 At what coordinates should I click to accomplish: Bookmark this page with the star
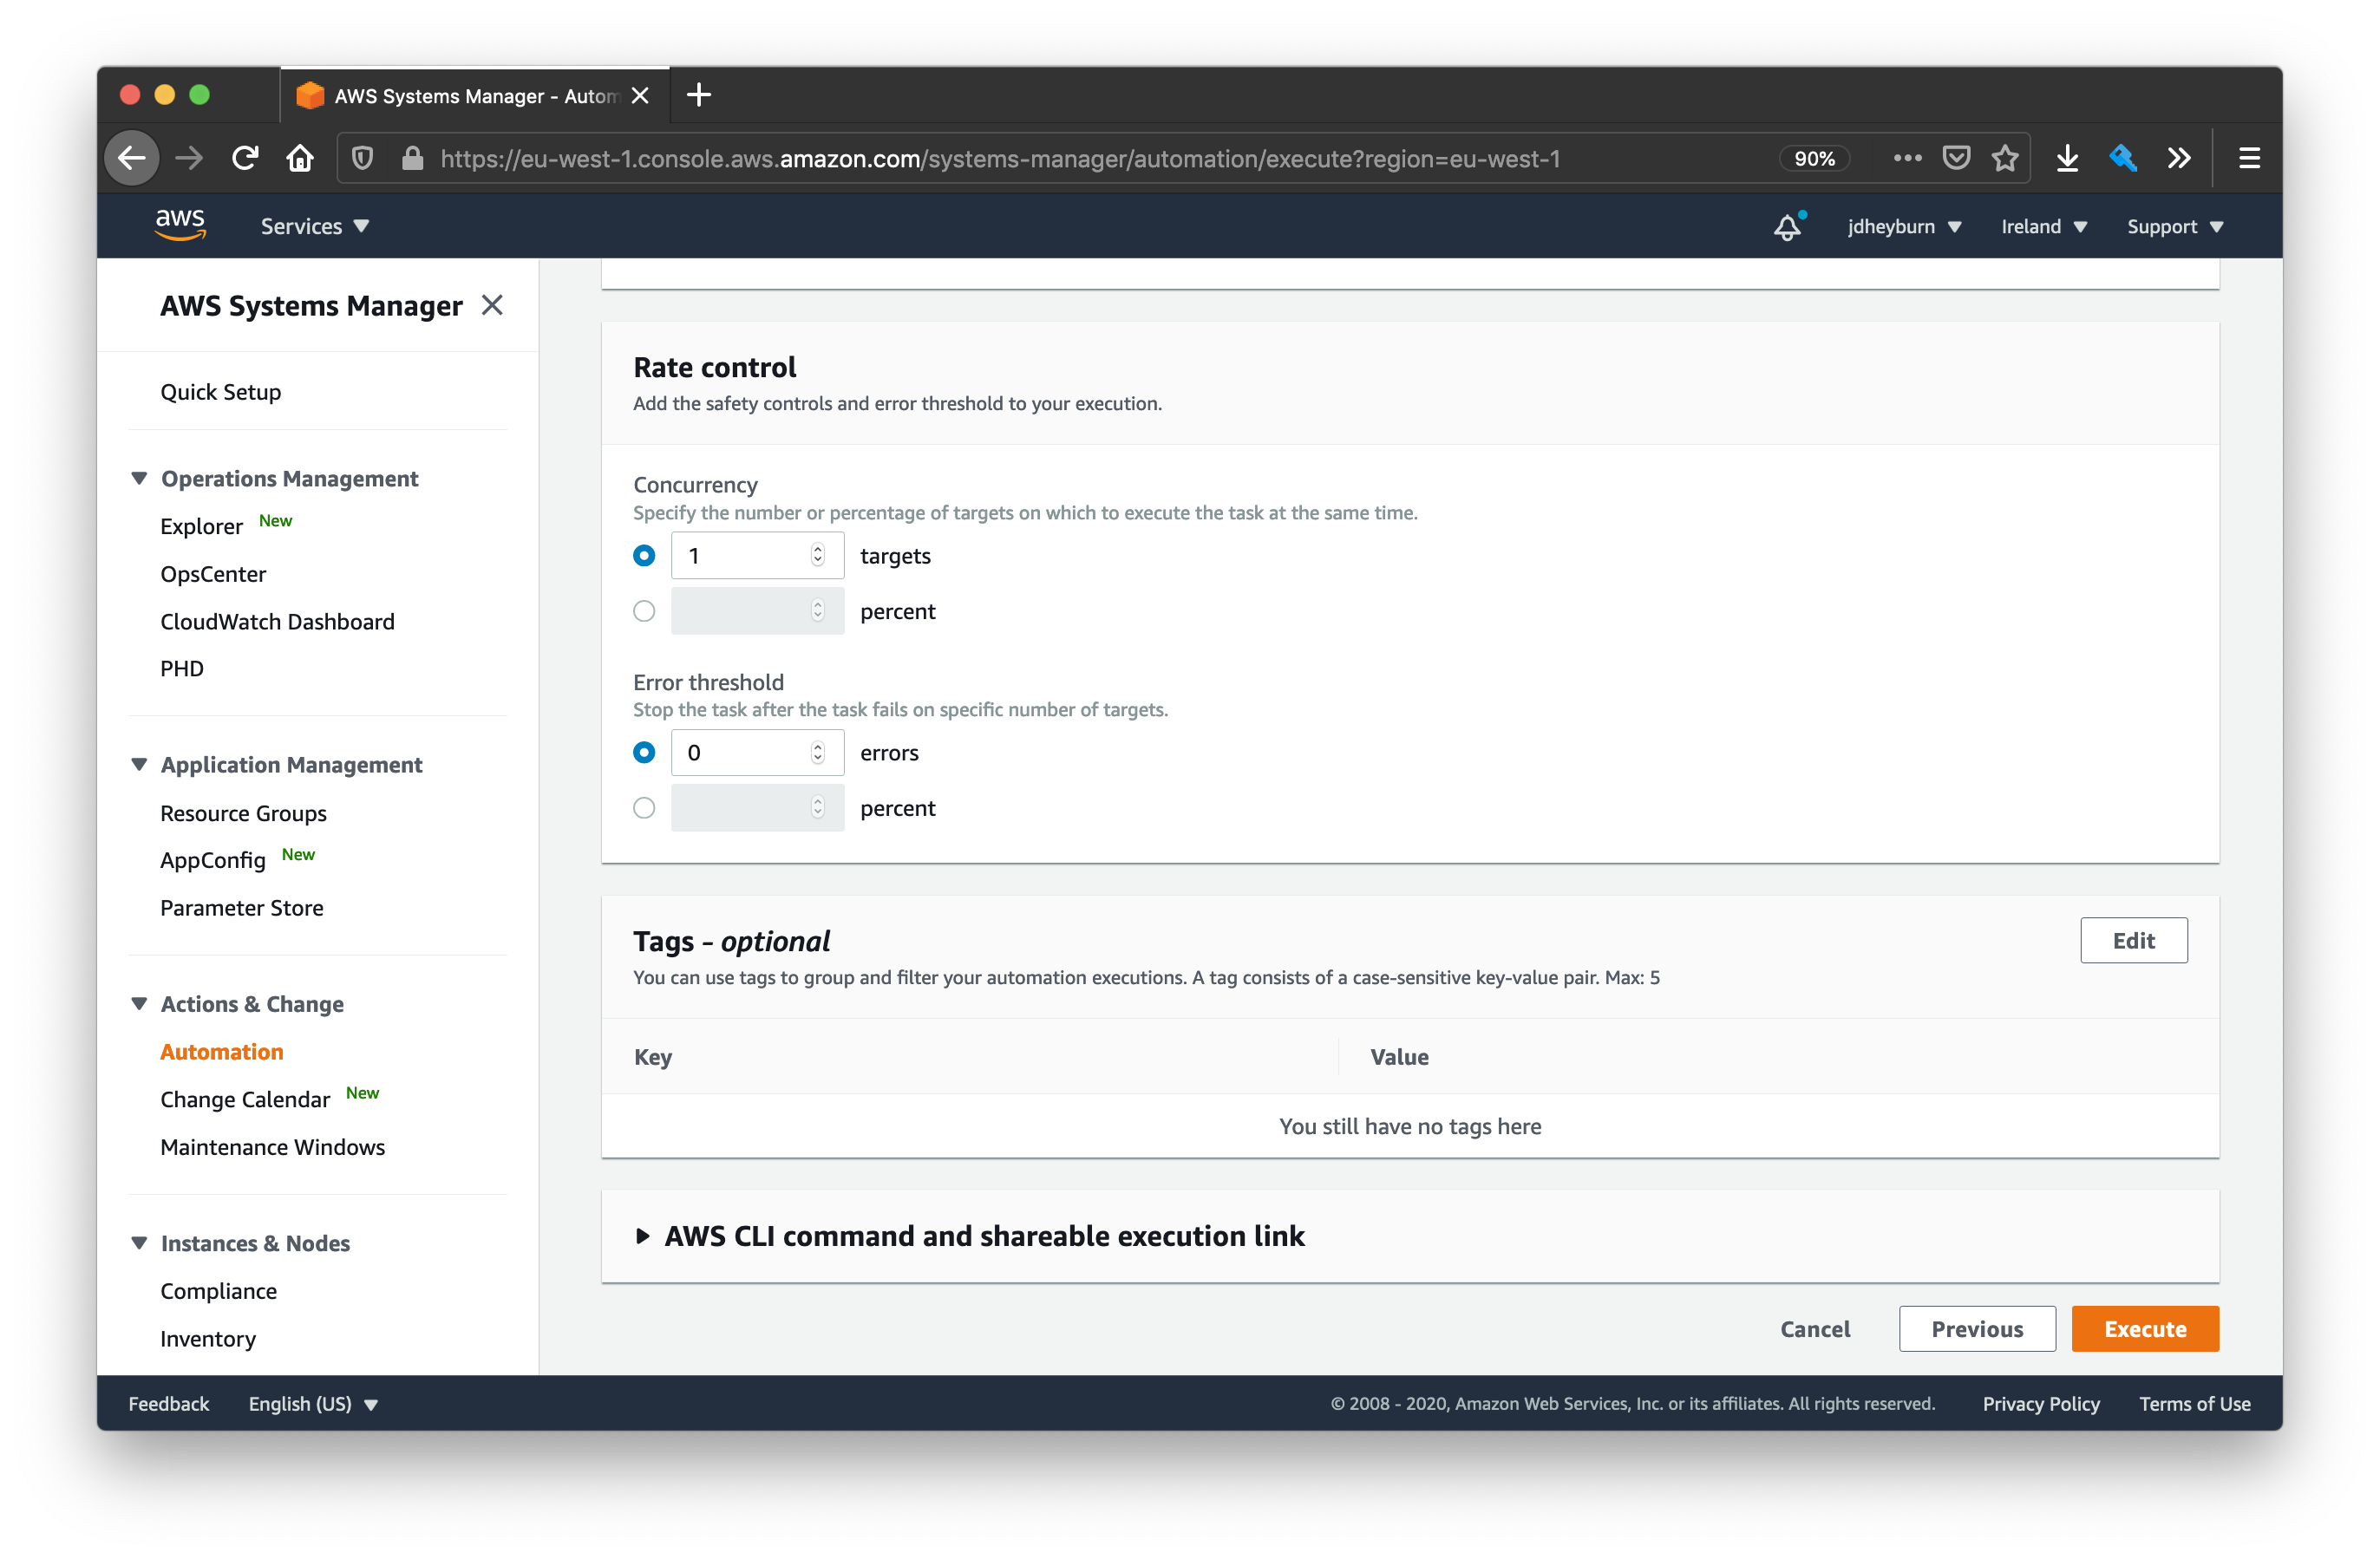point(2005,158)
